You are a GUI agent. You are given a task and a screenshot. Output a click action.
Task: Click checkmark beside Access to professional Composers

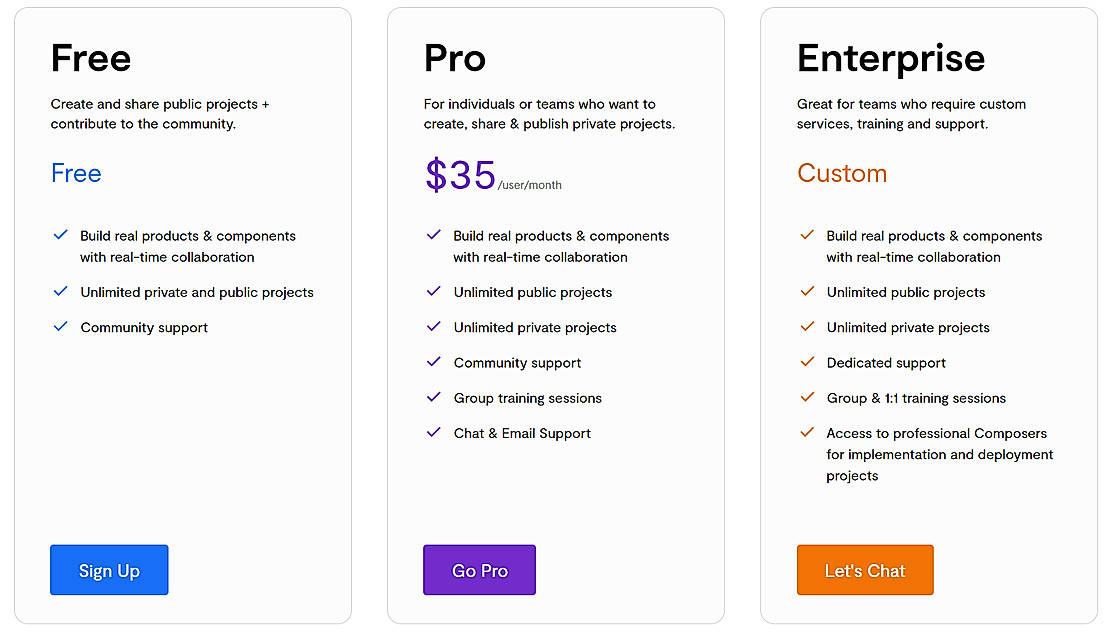[x=807, y=432]
